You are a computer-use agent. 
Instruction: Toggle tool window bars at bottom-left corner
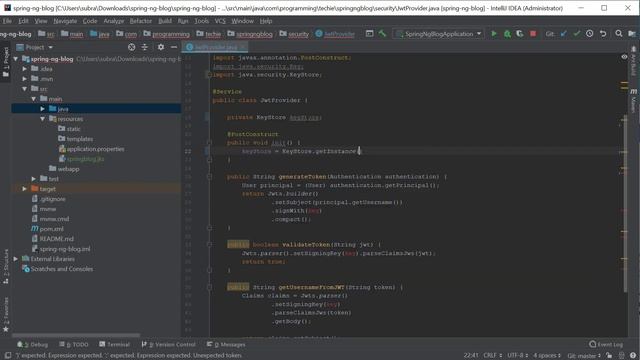pyautogui.click(x=8, y=356)
